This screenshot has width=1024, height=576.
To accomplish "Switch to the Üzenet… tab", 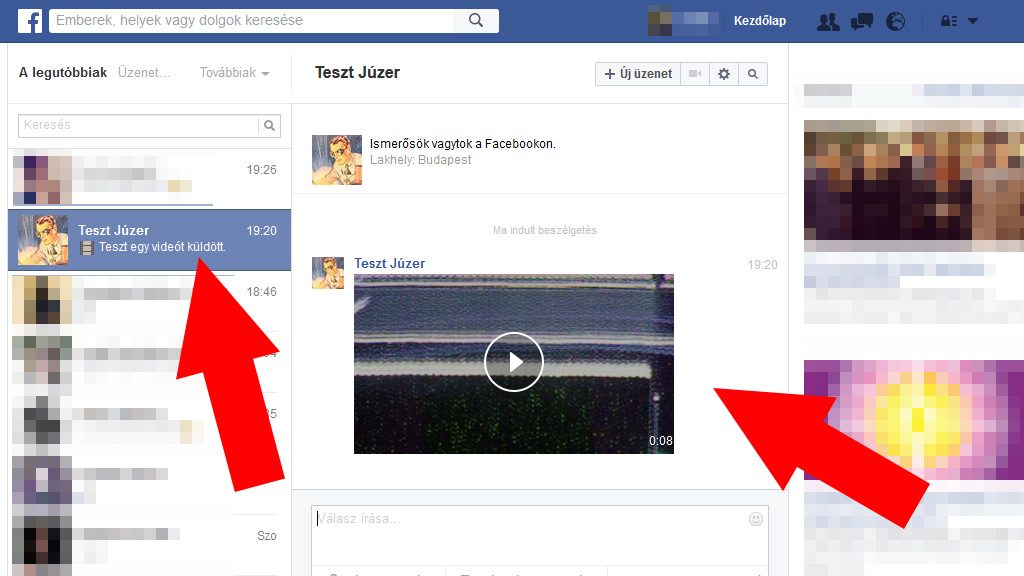I will (x=144, y=73).
